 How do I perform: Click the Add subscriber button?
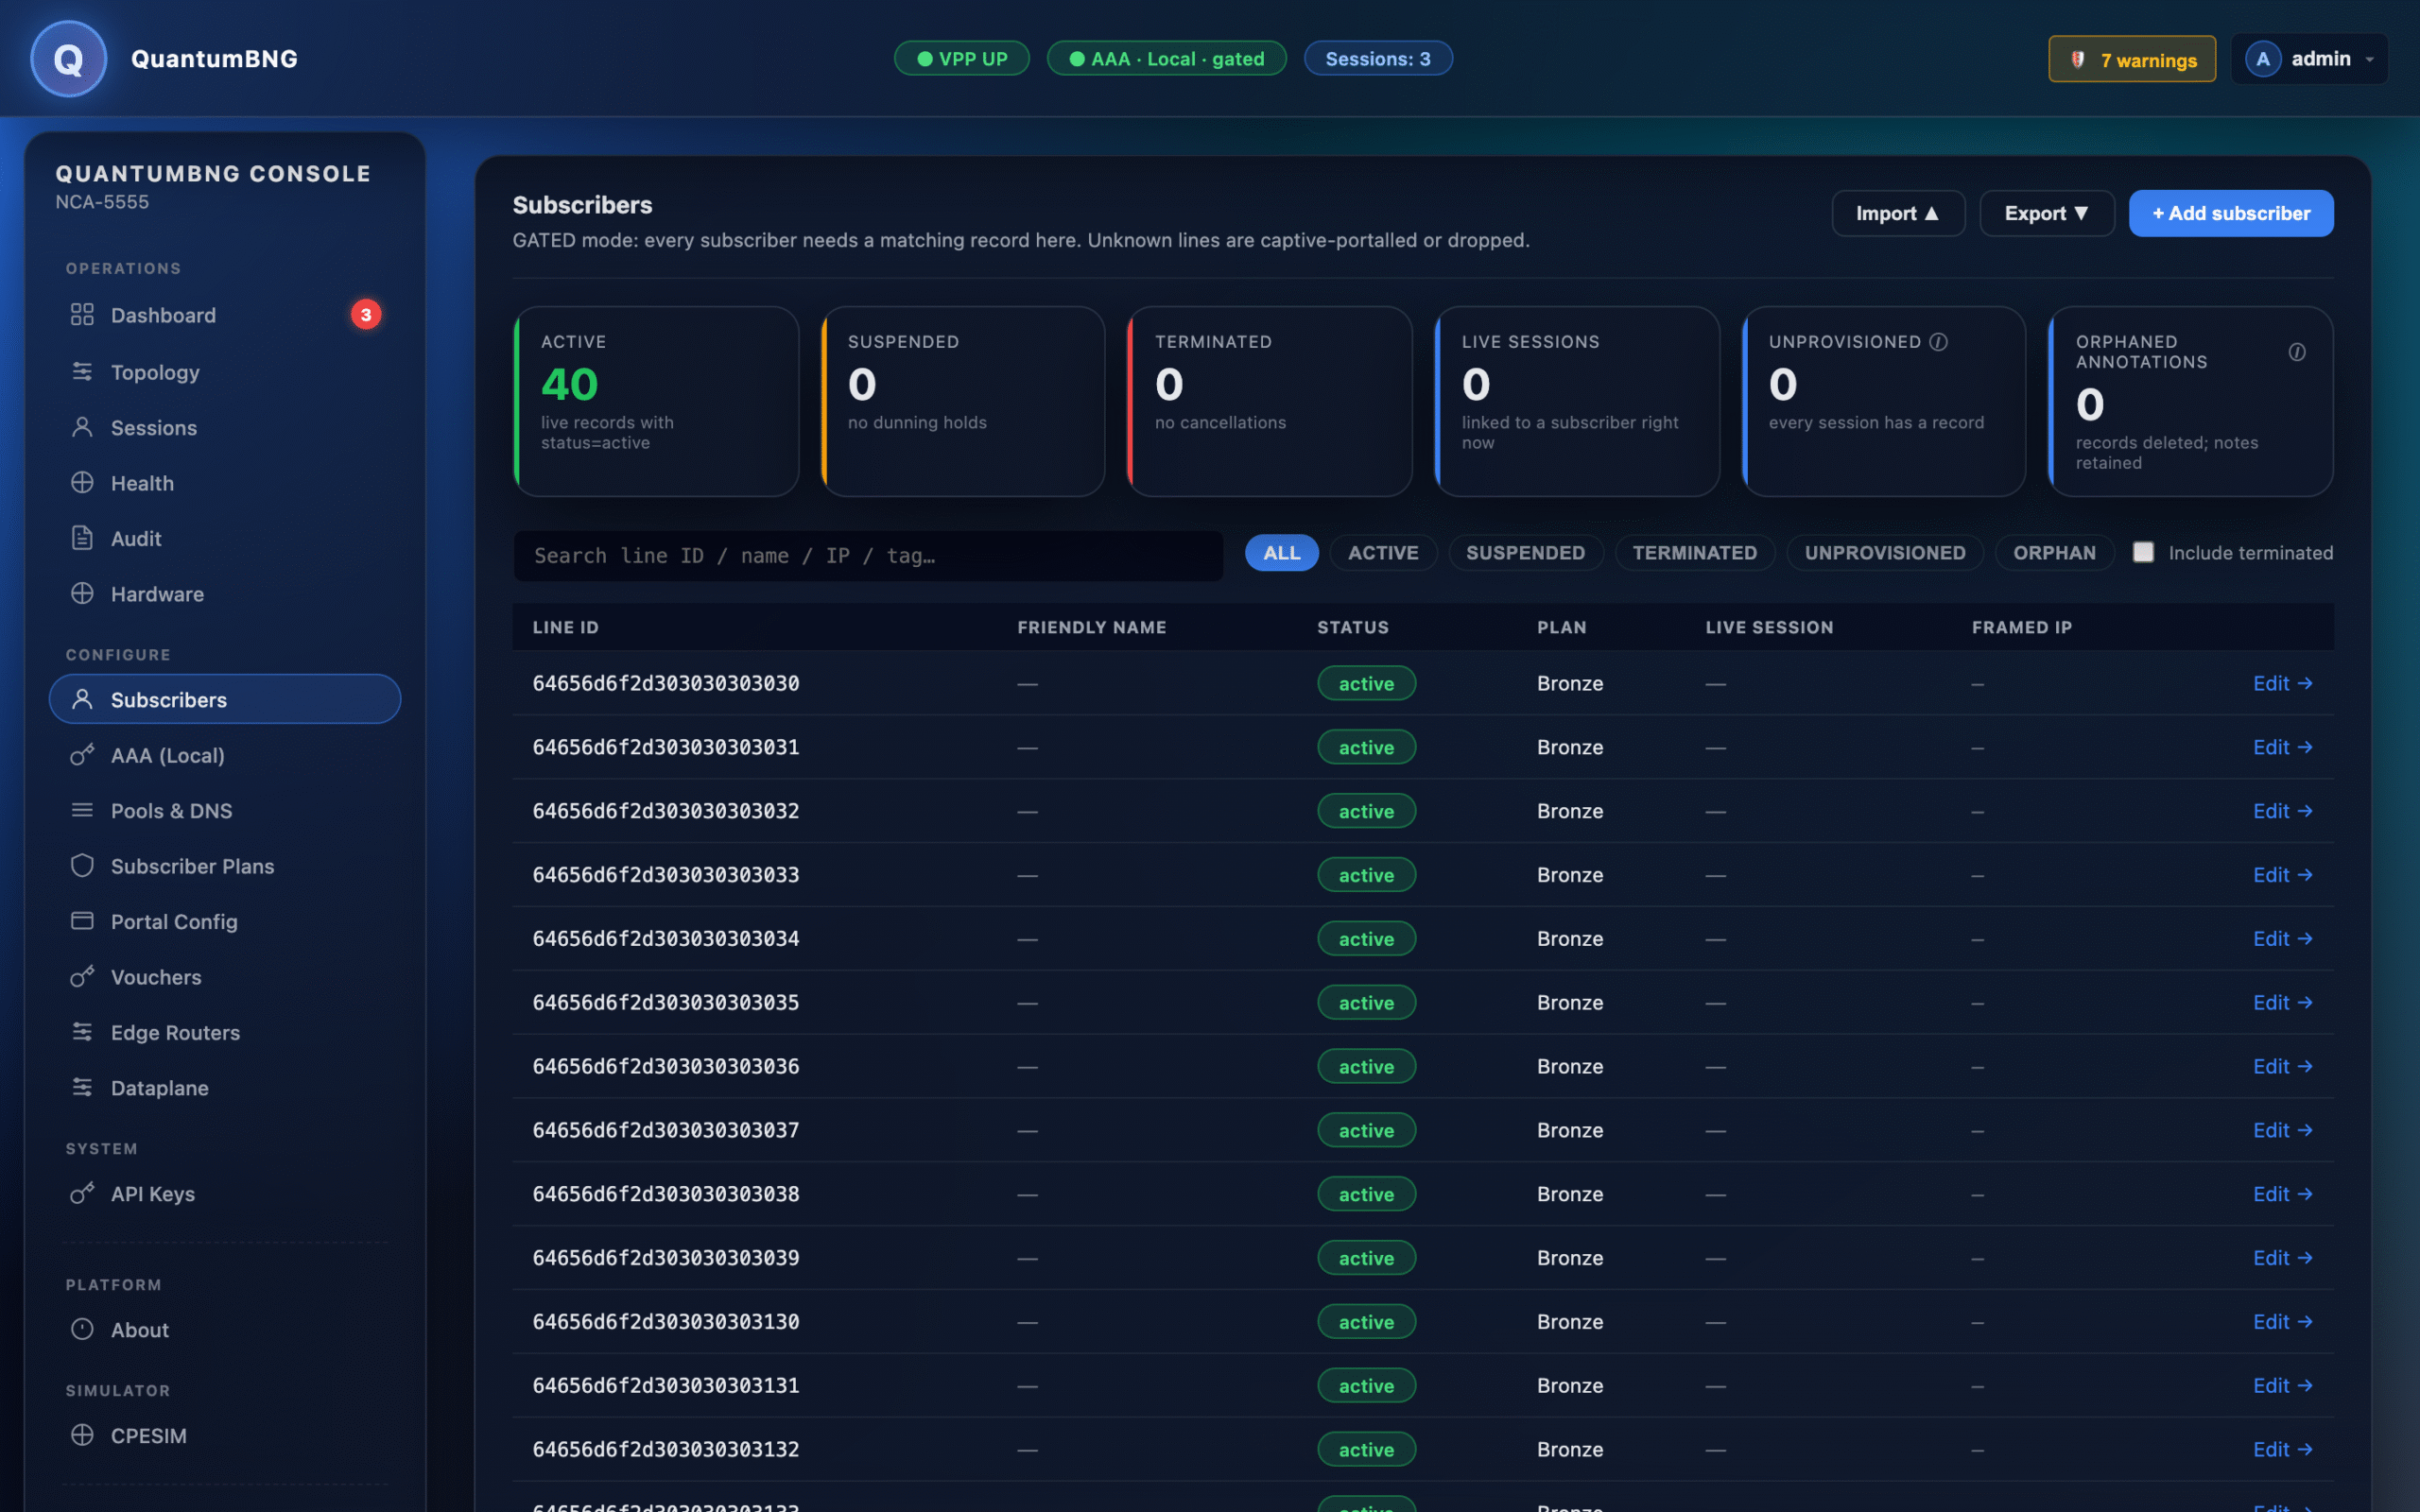[2231, 213]
